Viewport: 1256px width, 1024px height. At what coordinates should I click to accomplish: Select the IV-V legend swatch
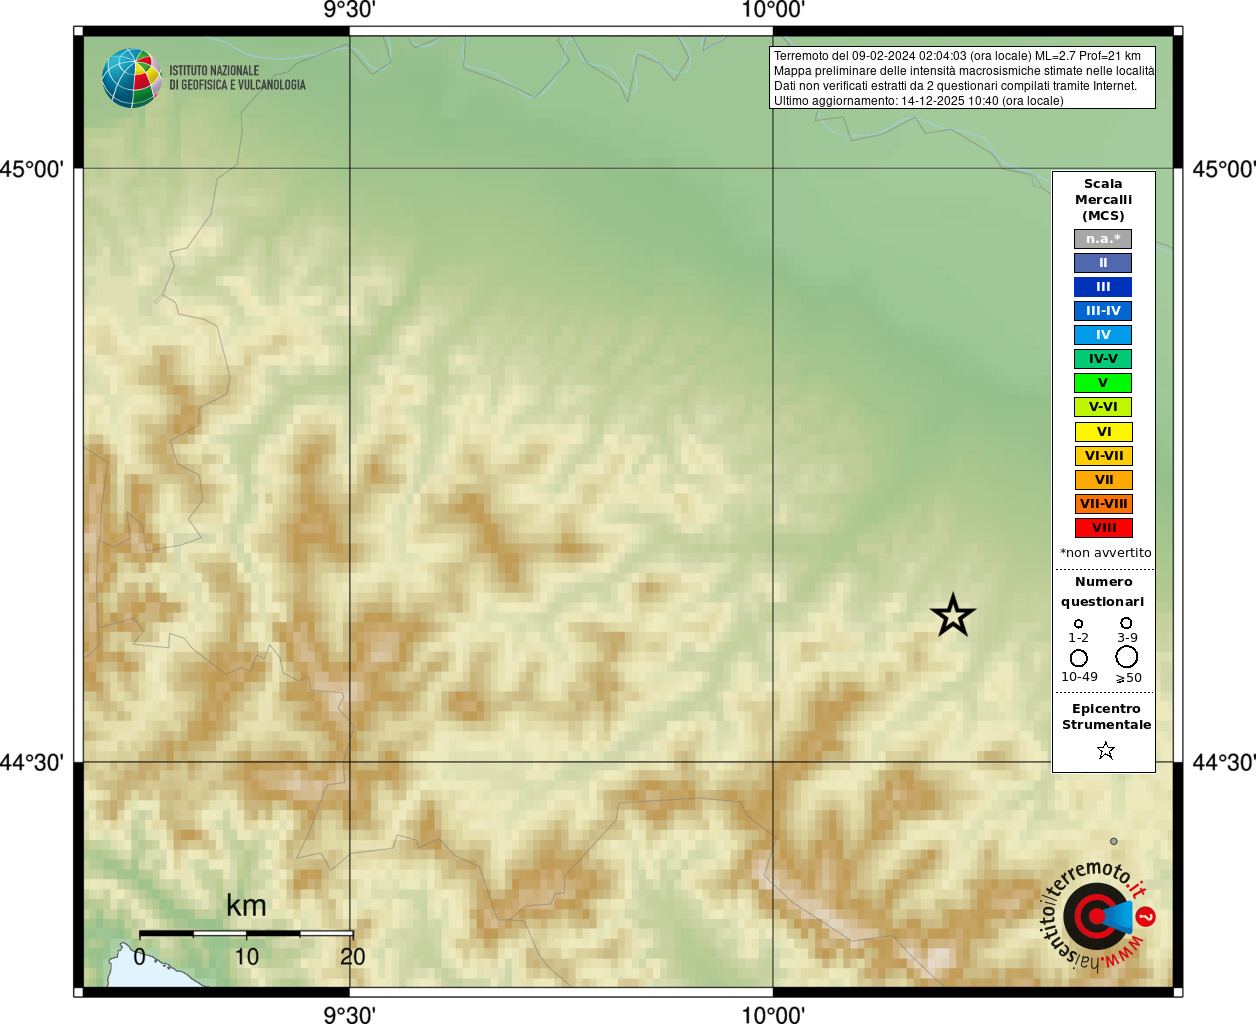tap(1103, 359)
